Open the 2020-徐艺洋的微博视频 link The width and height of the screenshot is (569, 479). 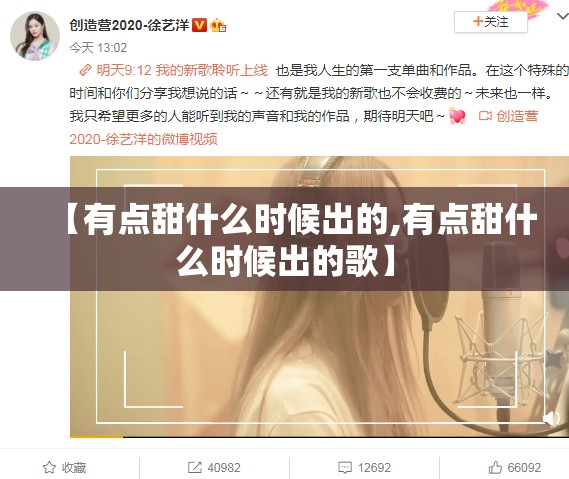pos(143,139)
